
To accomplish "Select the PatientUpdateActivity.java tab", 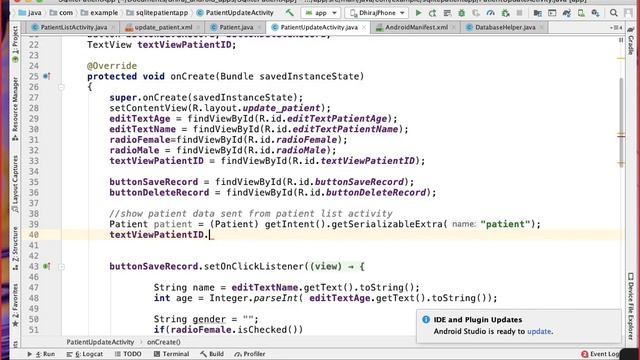I will click(318, 27).
